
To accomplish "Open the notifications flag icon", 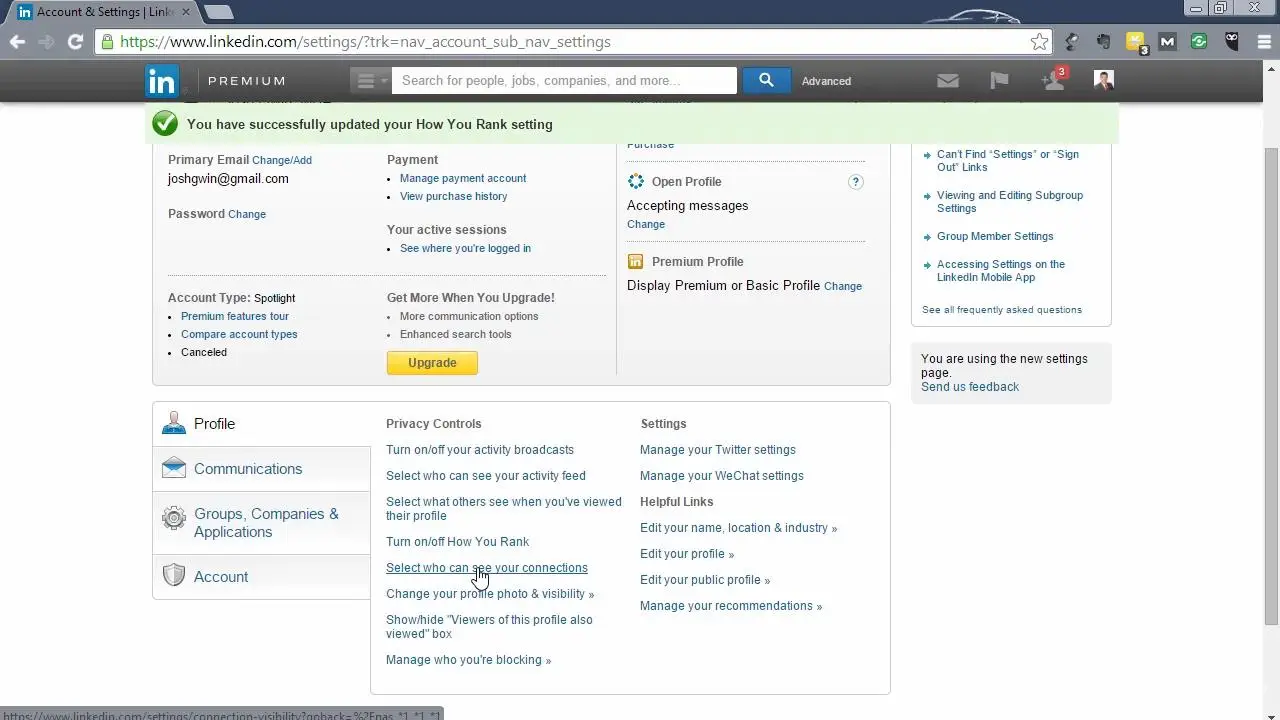I will (999, 81).
